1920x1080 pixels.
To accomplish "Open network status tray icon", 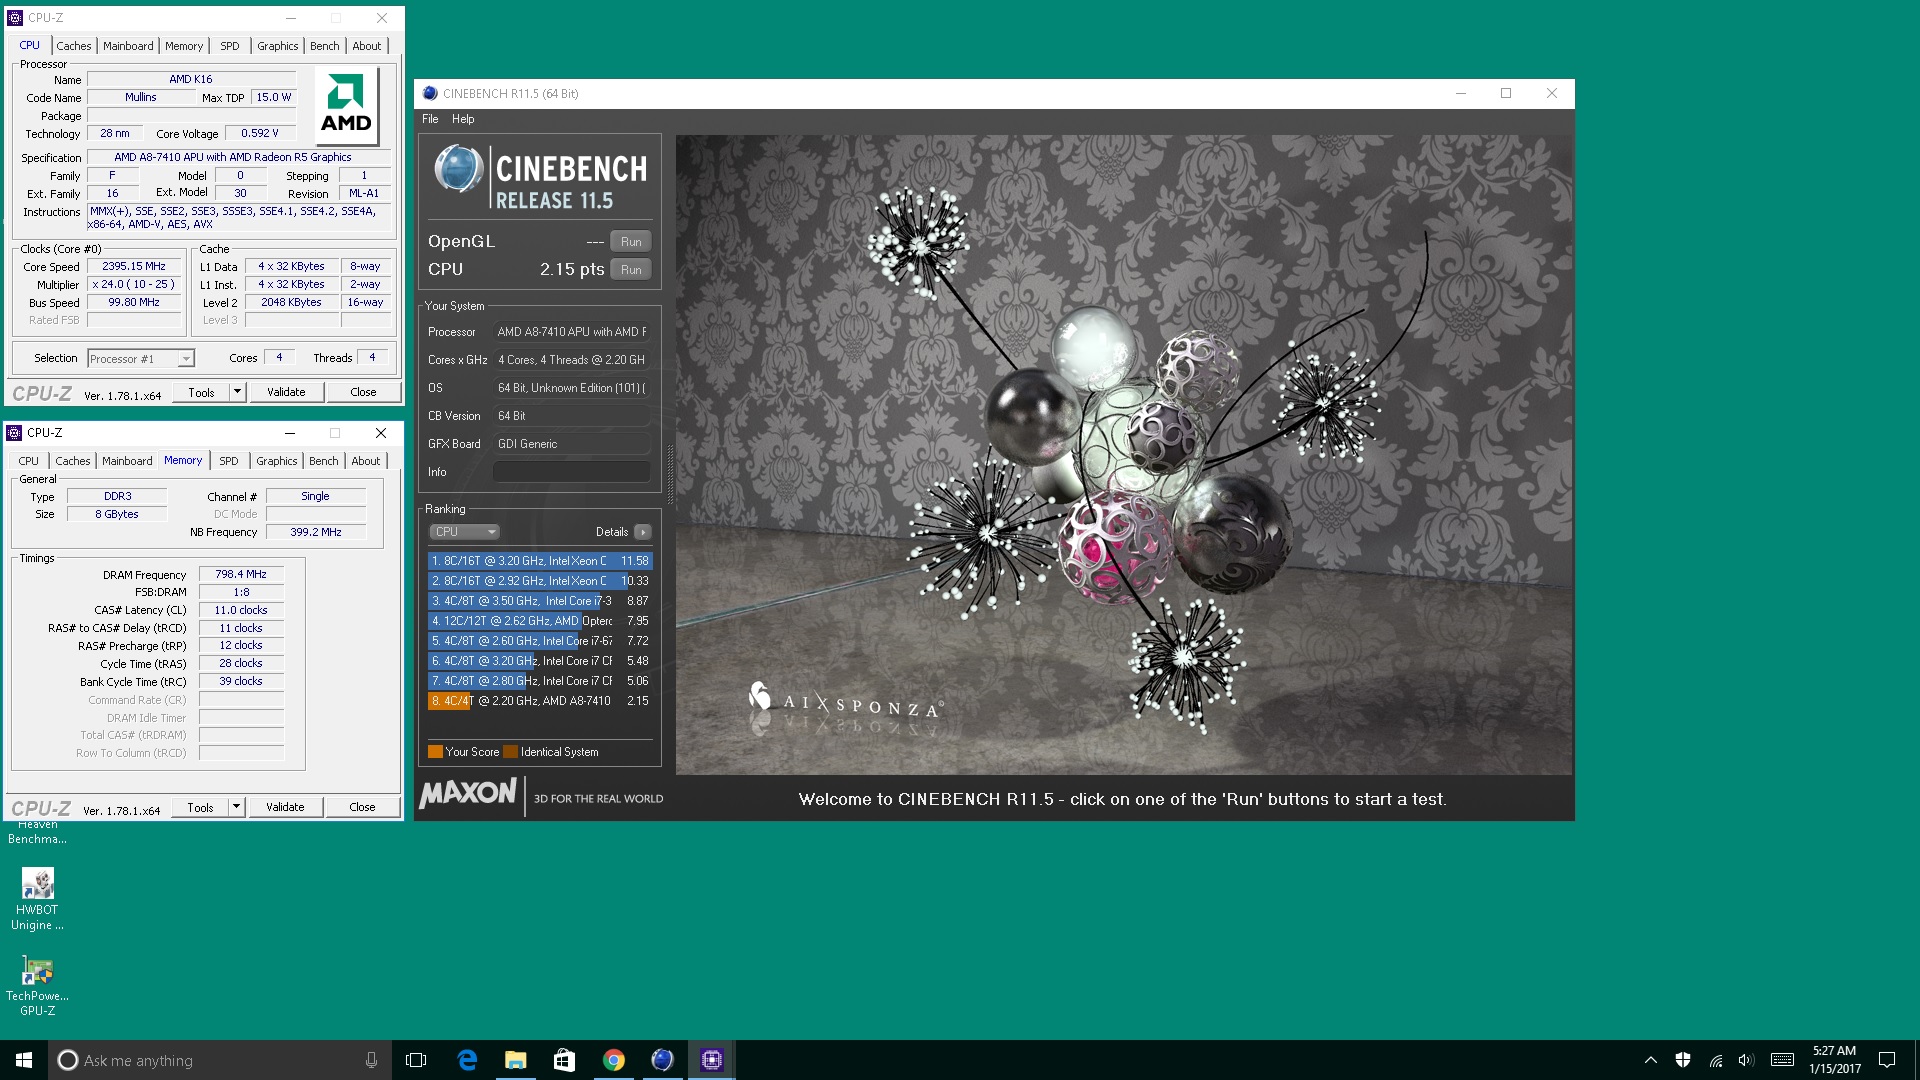I will (x=1716, y=1060).
